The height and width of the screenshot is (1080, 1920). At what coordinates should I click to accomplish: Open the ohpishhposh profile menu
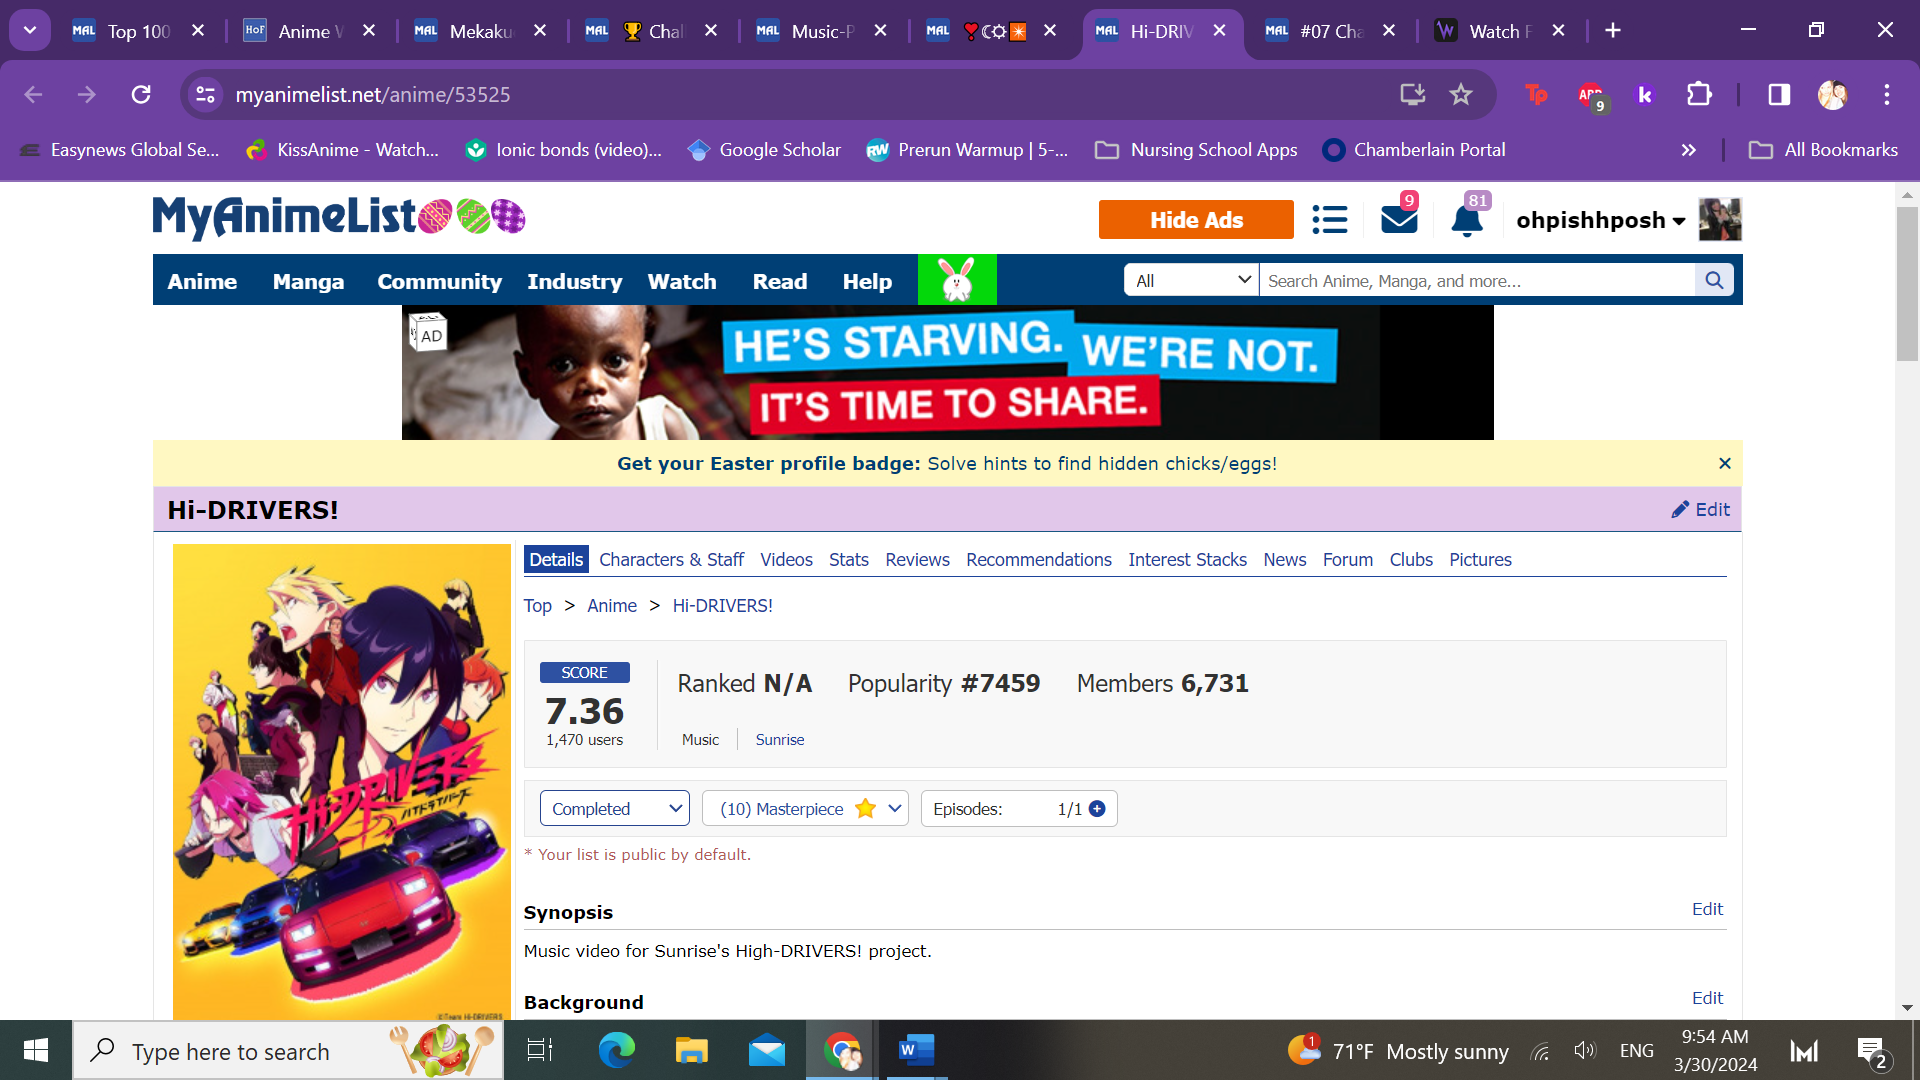pos(1600,220)
